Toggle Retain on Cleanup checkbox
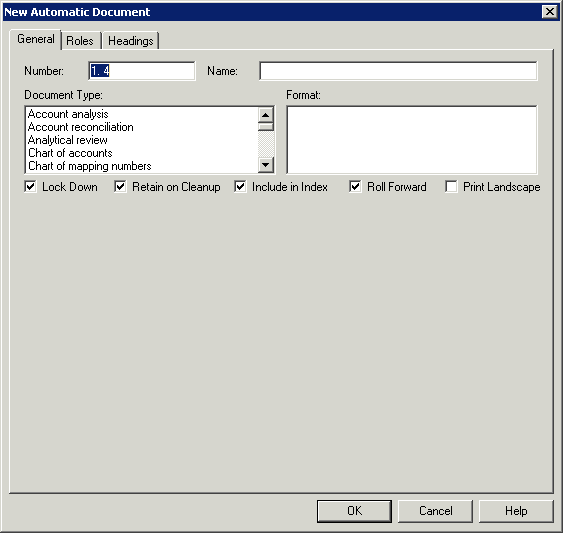 tap(120, 187)
